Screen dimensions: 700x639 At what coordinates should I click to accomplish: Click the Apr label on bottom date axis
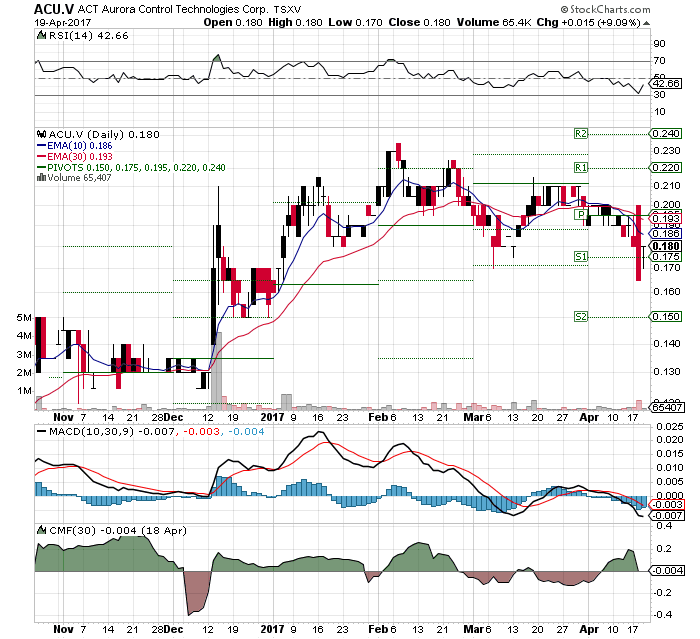pyautogui.click(x=589, y=629)
